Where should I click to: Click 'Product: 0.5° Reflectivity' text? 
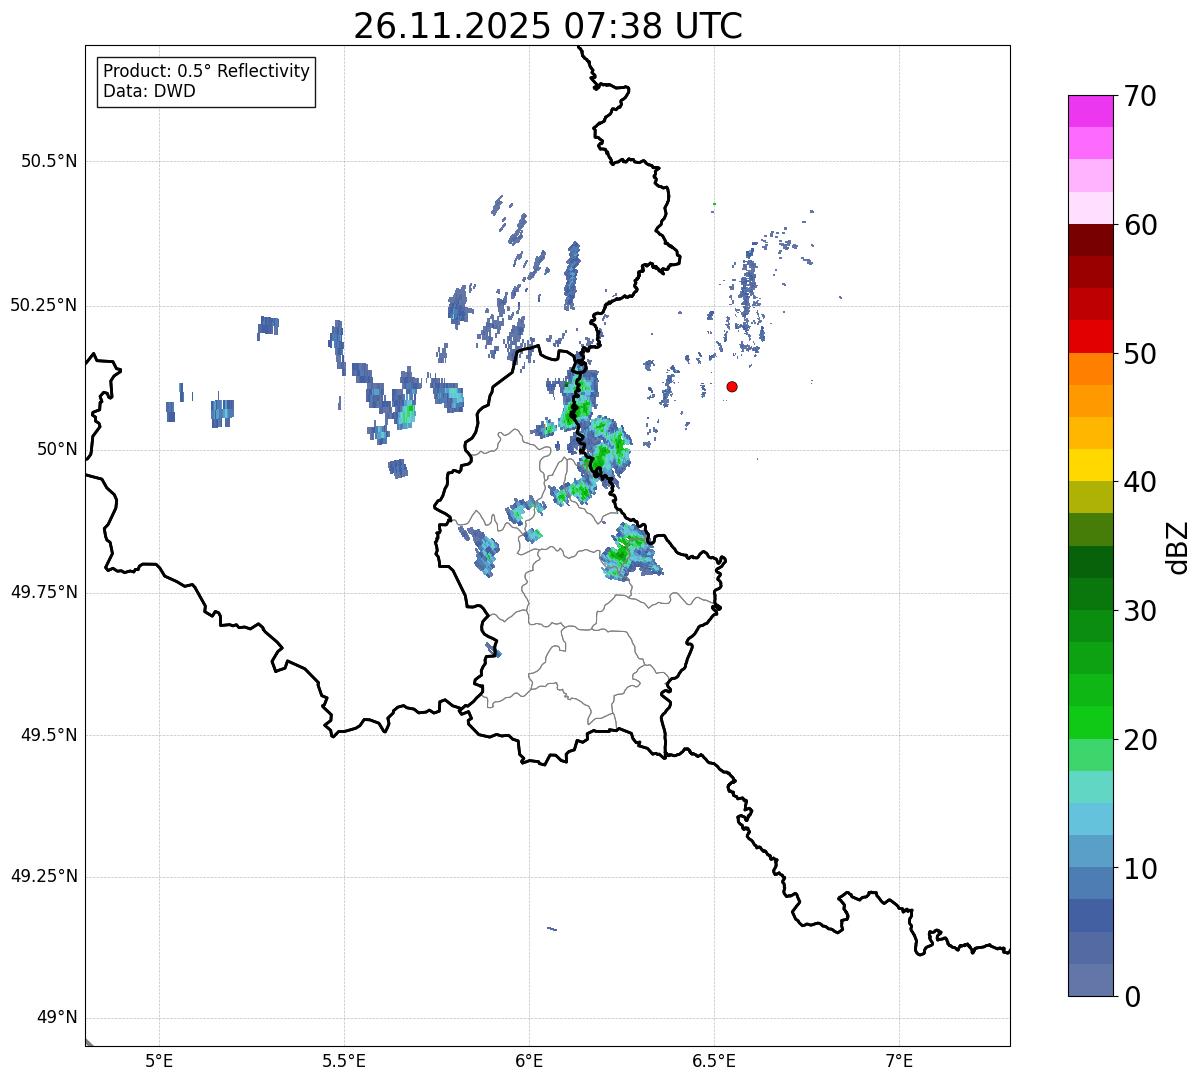207,72
